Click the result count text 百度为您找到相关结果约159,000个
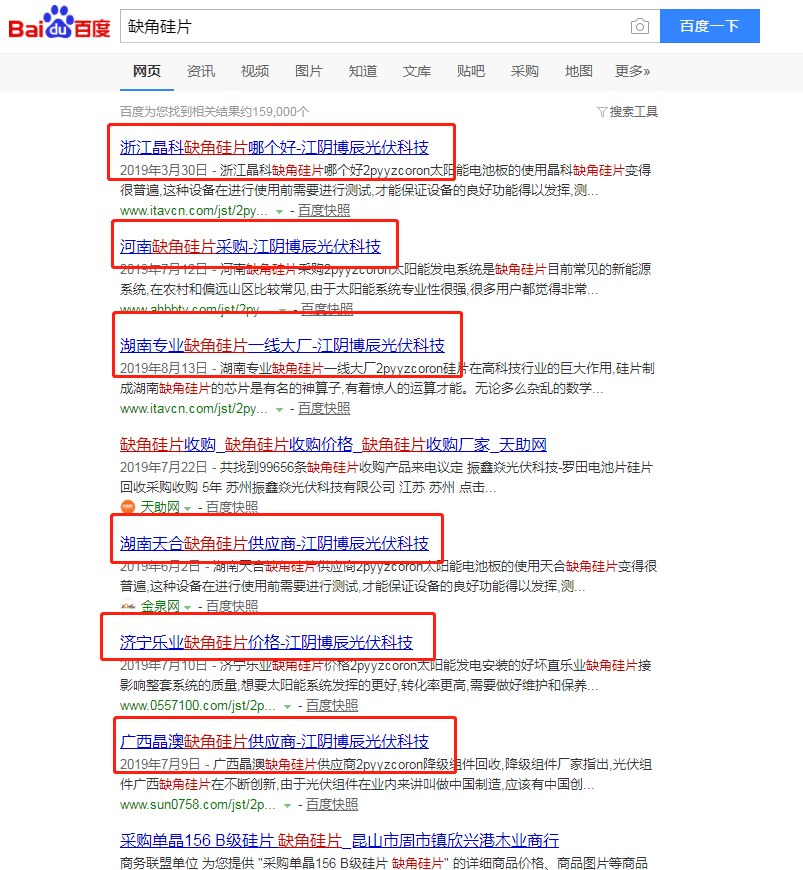Image resolution: width=803 pixels, height=870 pixels. (215, 112)
